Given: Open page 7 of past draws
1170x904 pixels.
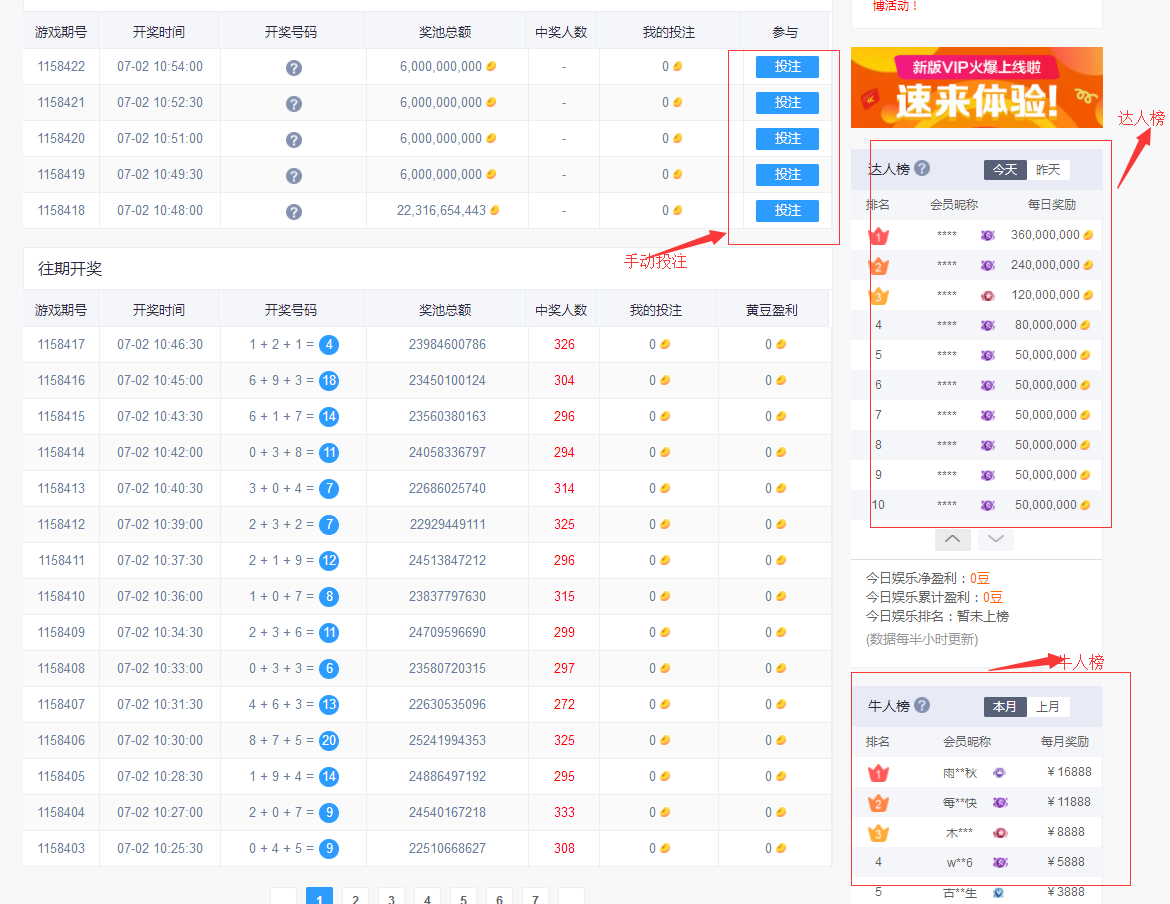Looking at the screenshot, I should click(535, 898).
